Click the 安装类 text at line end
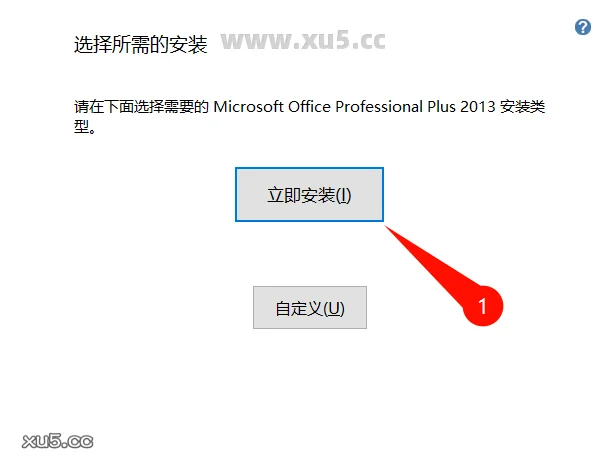The width and height of the screenshot is (610, 471). (522, 107)
